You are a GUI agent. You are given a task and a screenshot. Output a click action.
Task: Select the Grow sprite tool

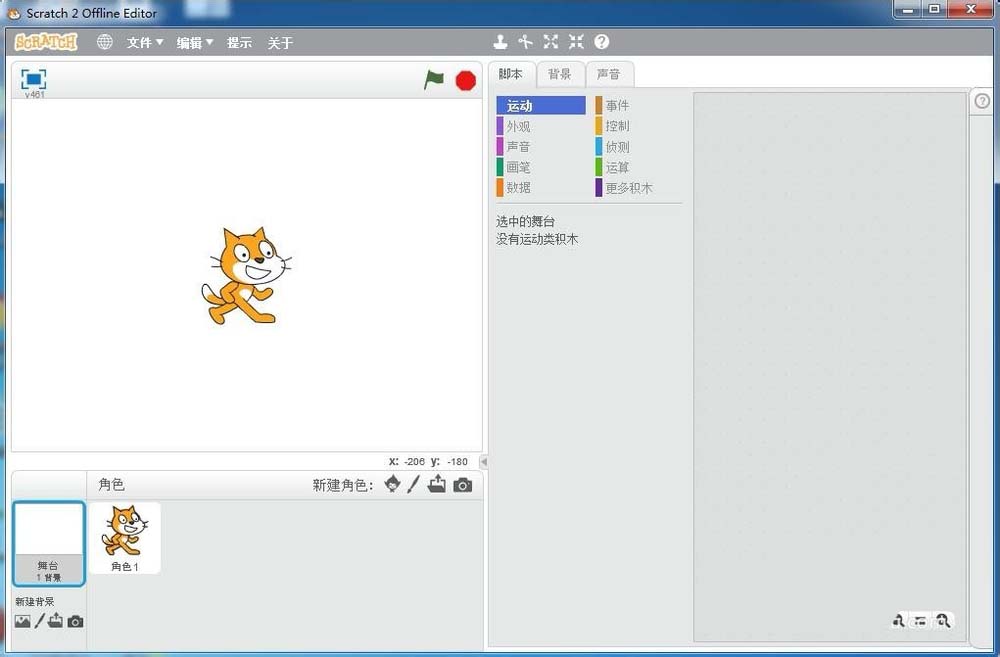550,42
